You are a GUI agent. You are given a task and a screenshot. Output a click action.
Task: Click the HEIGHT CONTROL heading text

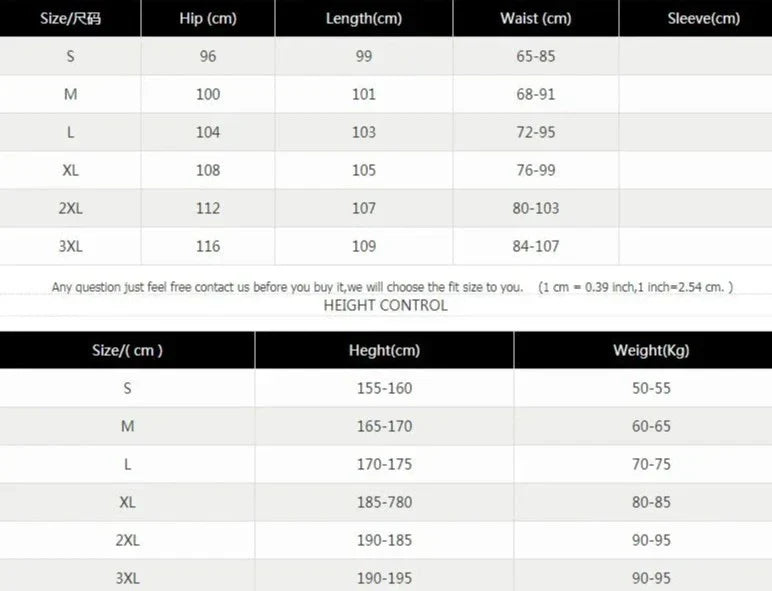tap(385, 305)
